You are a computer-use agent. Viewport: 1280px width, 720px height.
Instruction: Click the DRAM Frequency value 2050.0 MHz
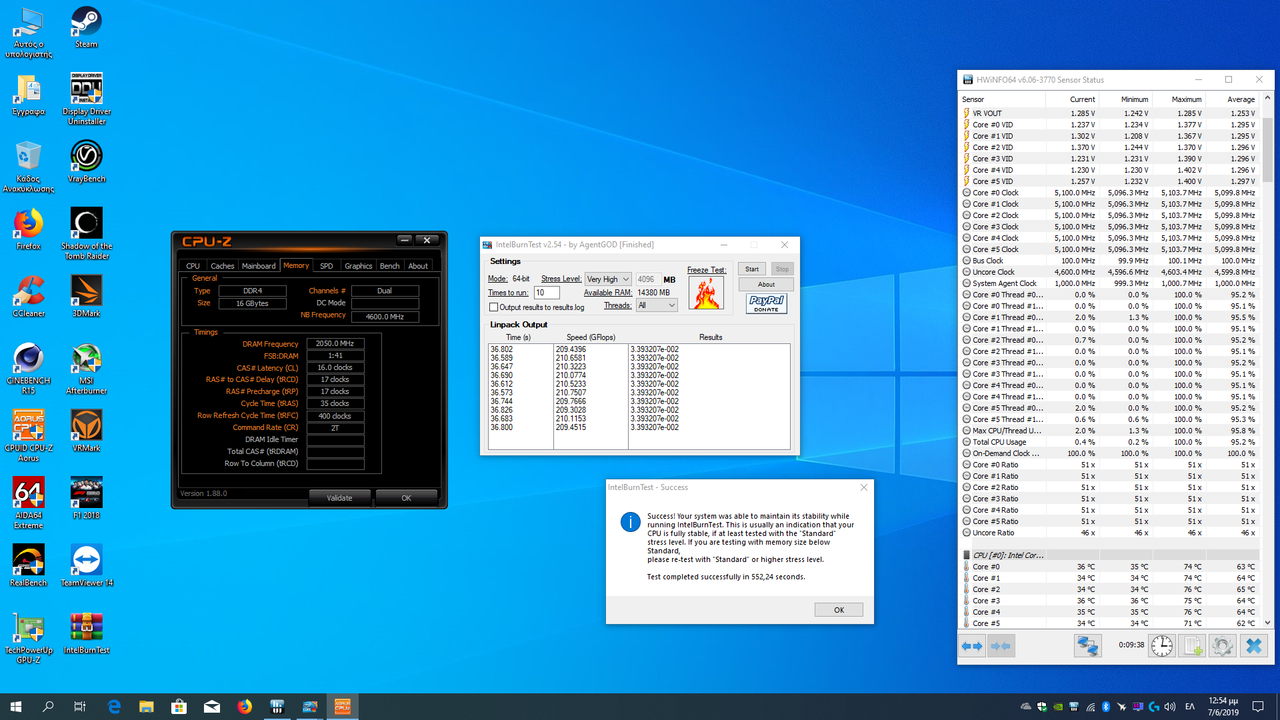pyautogui.click(x=335, y=344)
